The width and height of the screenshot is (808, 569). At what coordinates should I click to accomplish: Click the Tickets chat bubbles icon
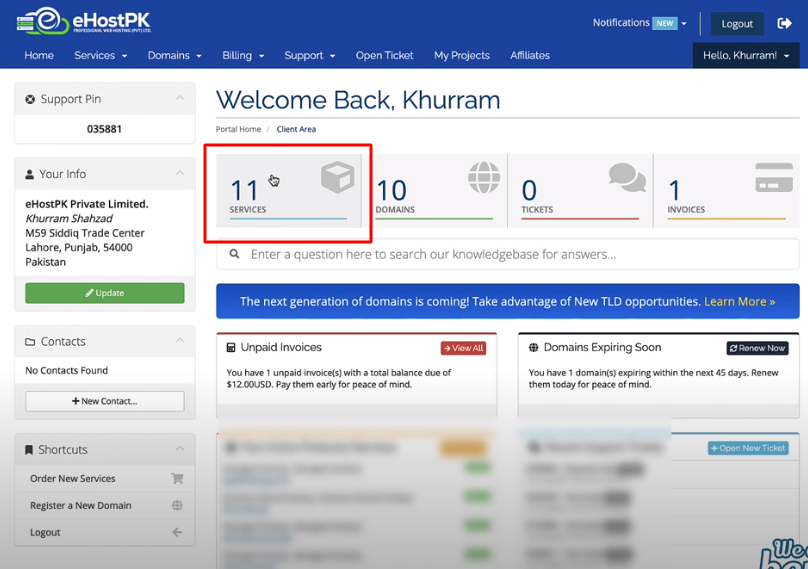click(627, 177)
